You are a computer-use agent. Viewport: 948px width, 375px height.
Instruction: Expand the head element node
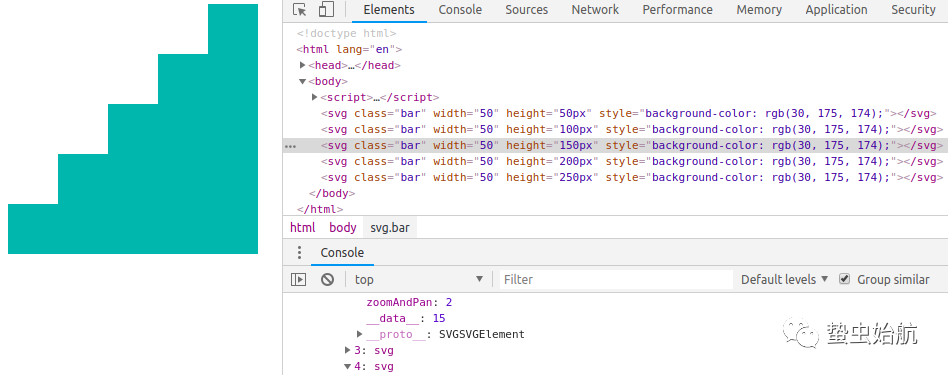pyautogui.click(x=303, y=65)
